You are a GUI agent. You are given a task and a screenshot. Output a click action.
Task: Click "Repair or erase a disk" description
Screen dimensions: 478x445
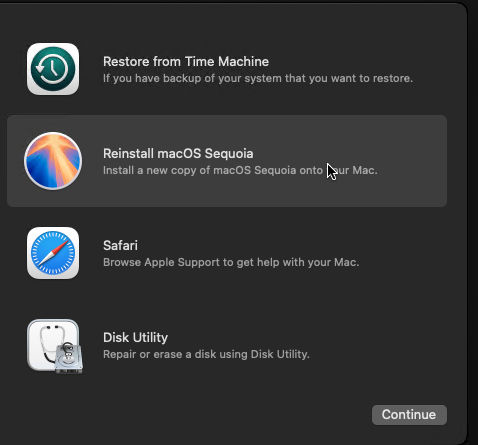pos(206,354)
